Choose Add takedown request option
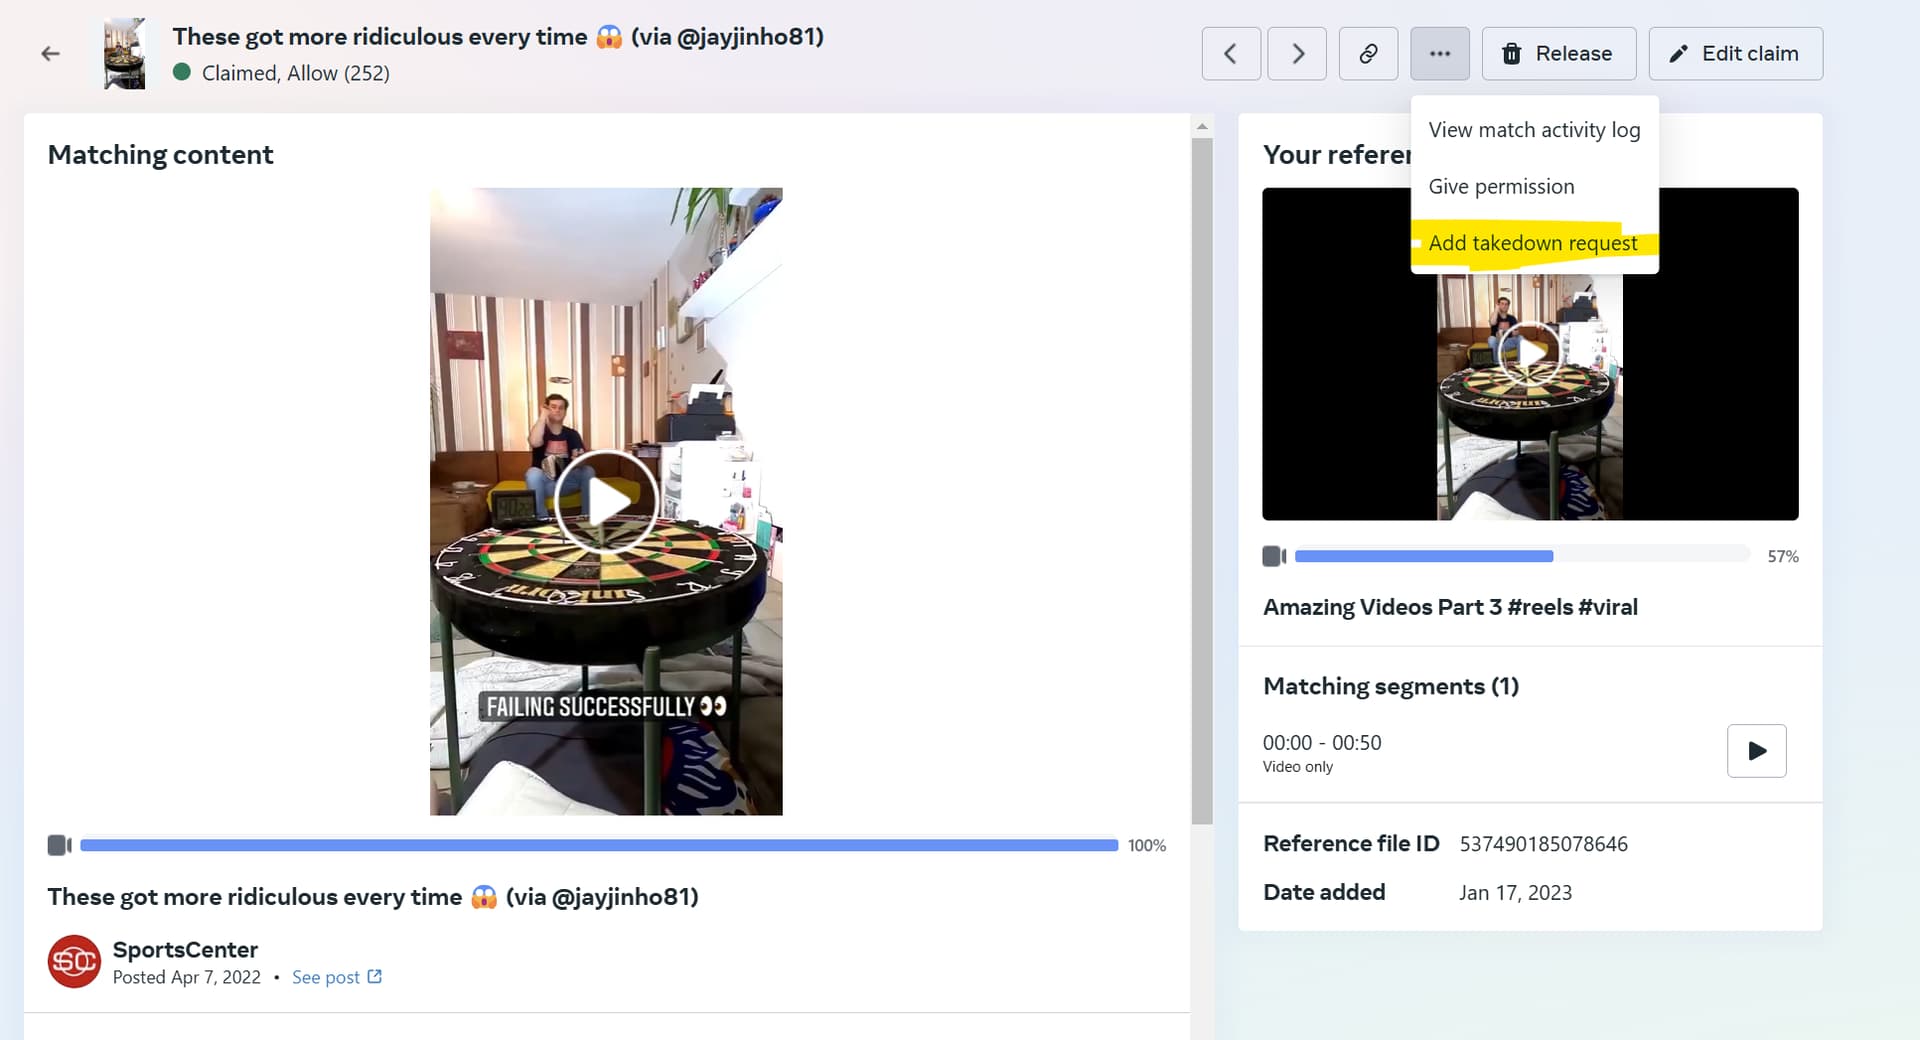Screen dimensions: 1920x1040 [x=1532, y=244]
